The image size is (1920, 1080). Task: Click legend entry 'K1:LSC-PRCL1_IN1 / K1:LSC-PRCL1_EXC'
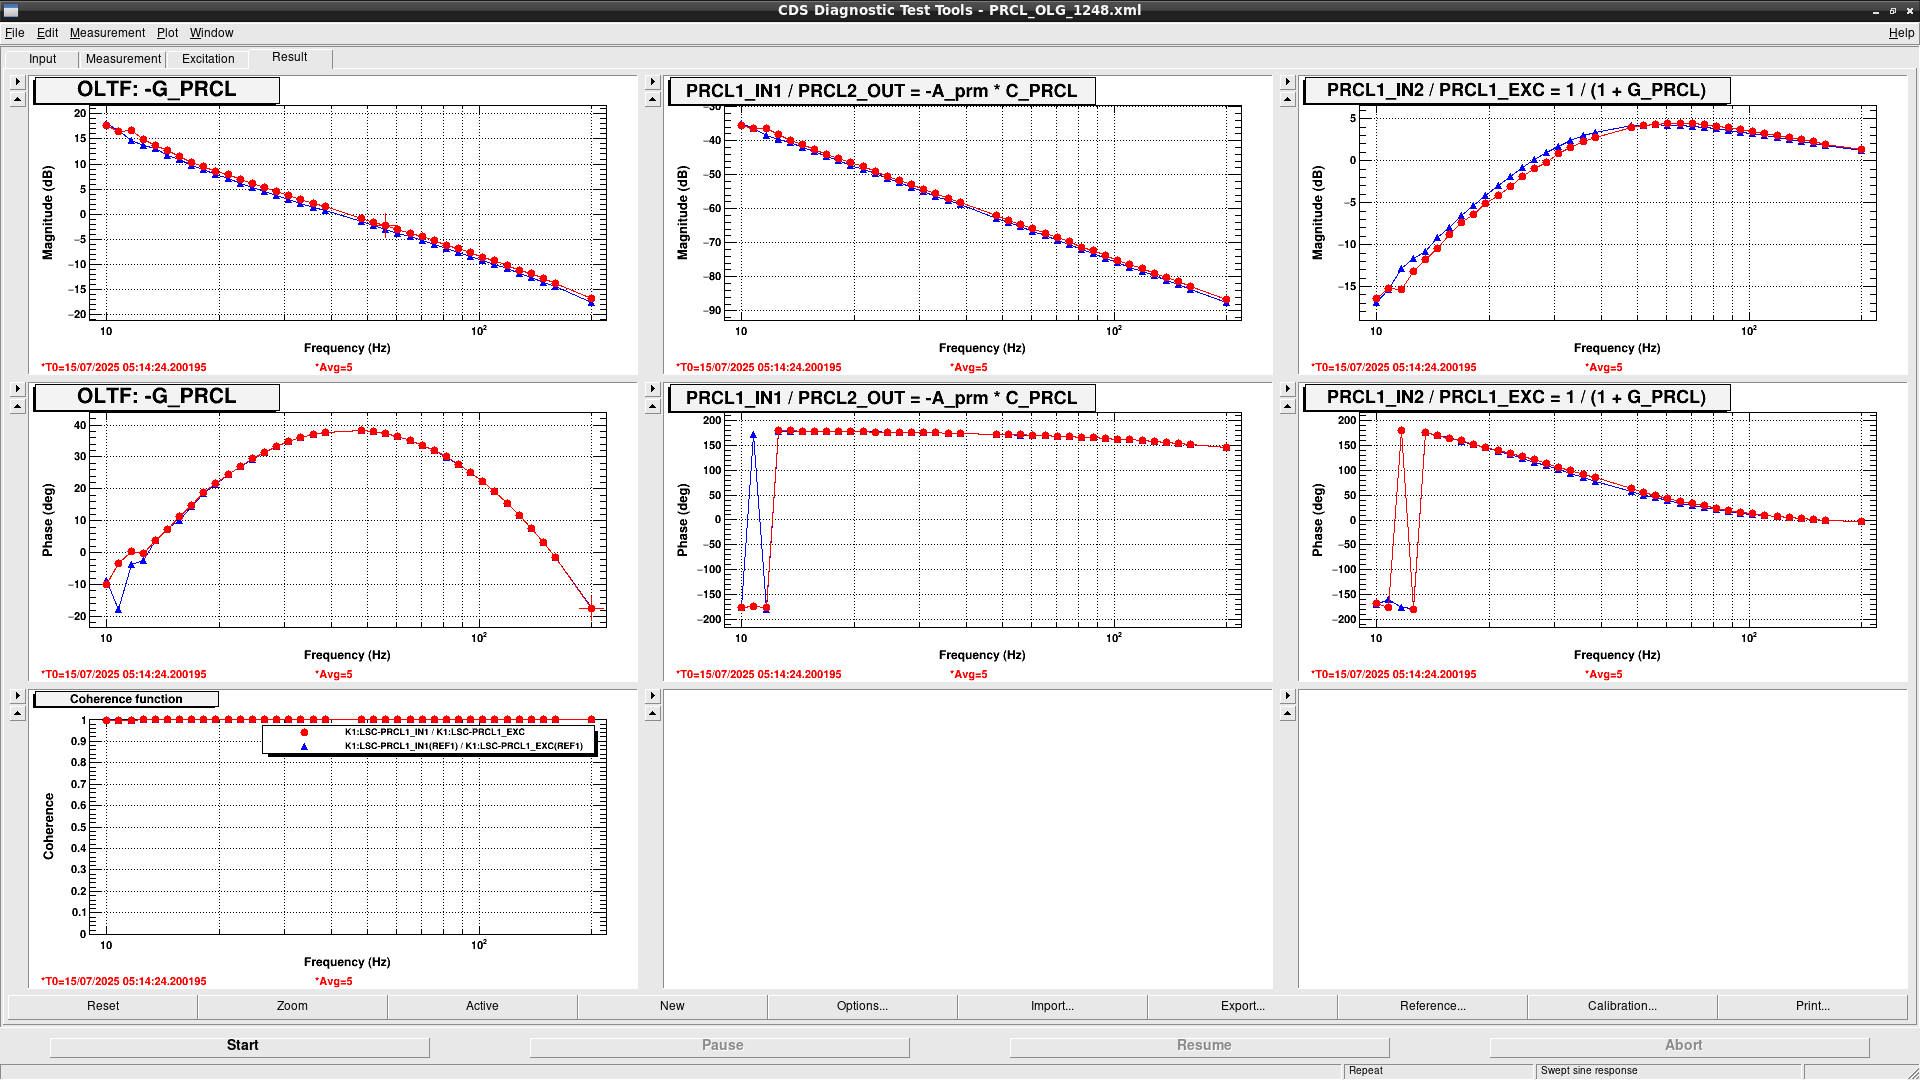(x=434, y=732)
